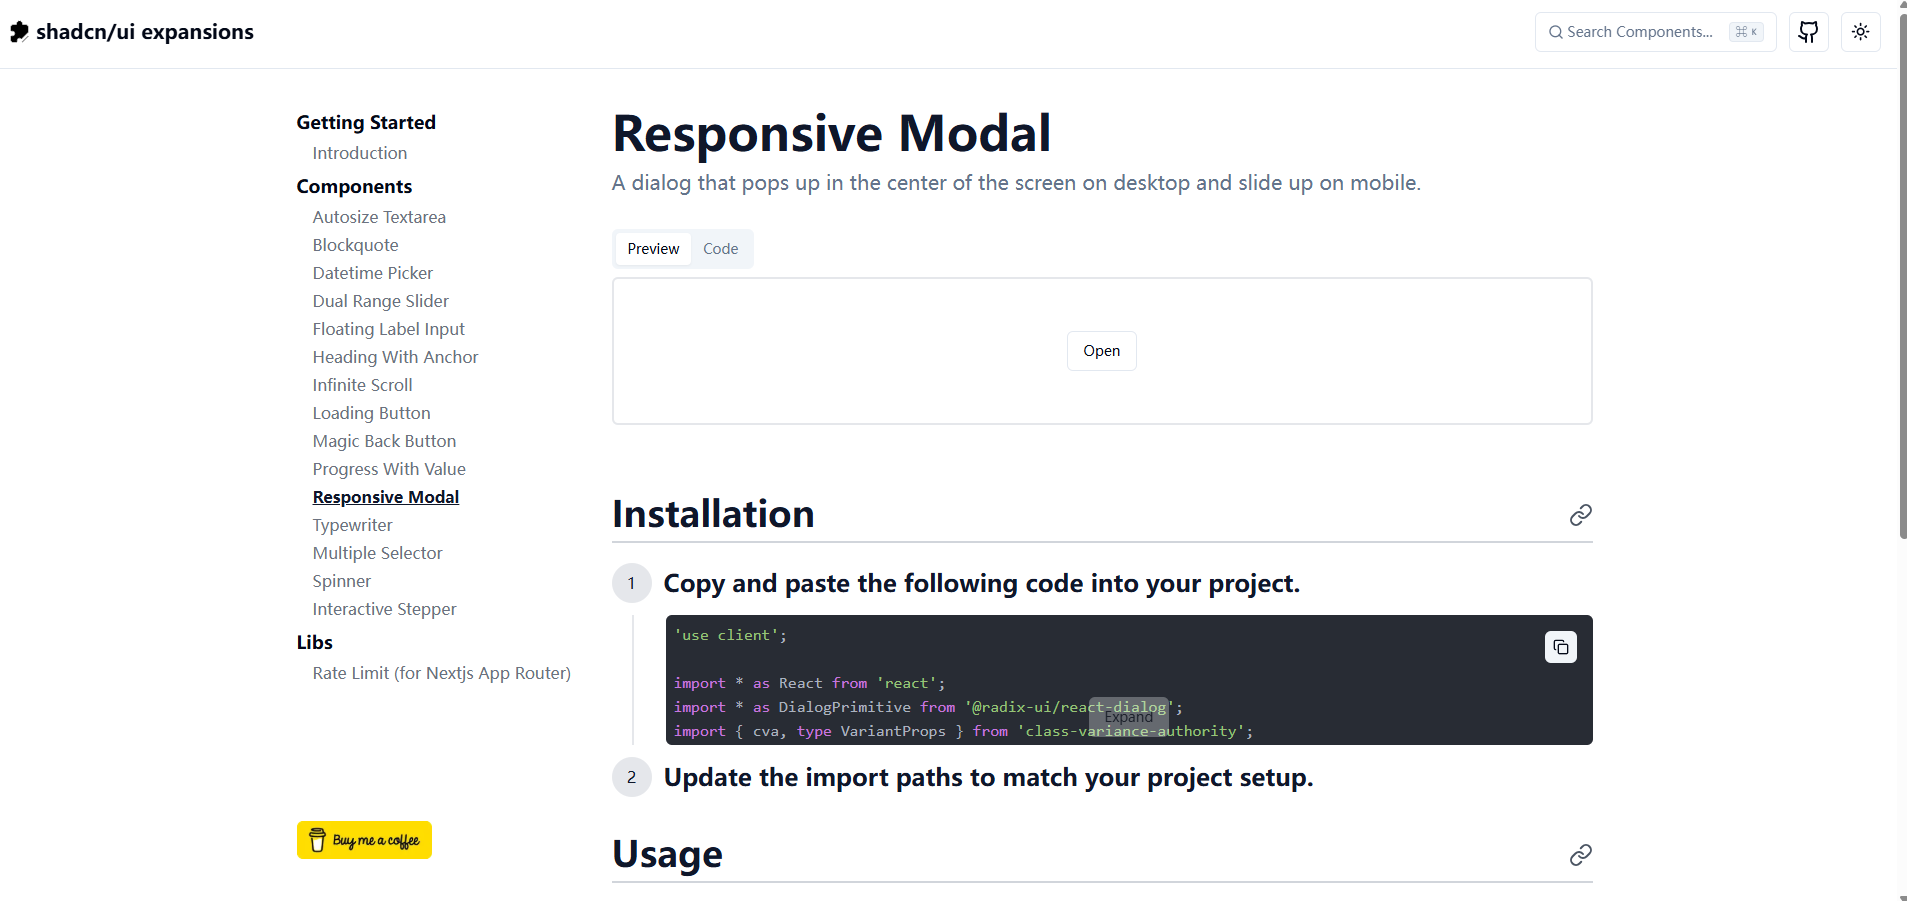The height and width of the screenshot is (901, 1907).
Task: Open Autosize Textarea in sidebar
Action: [x=379, y=217]
